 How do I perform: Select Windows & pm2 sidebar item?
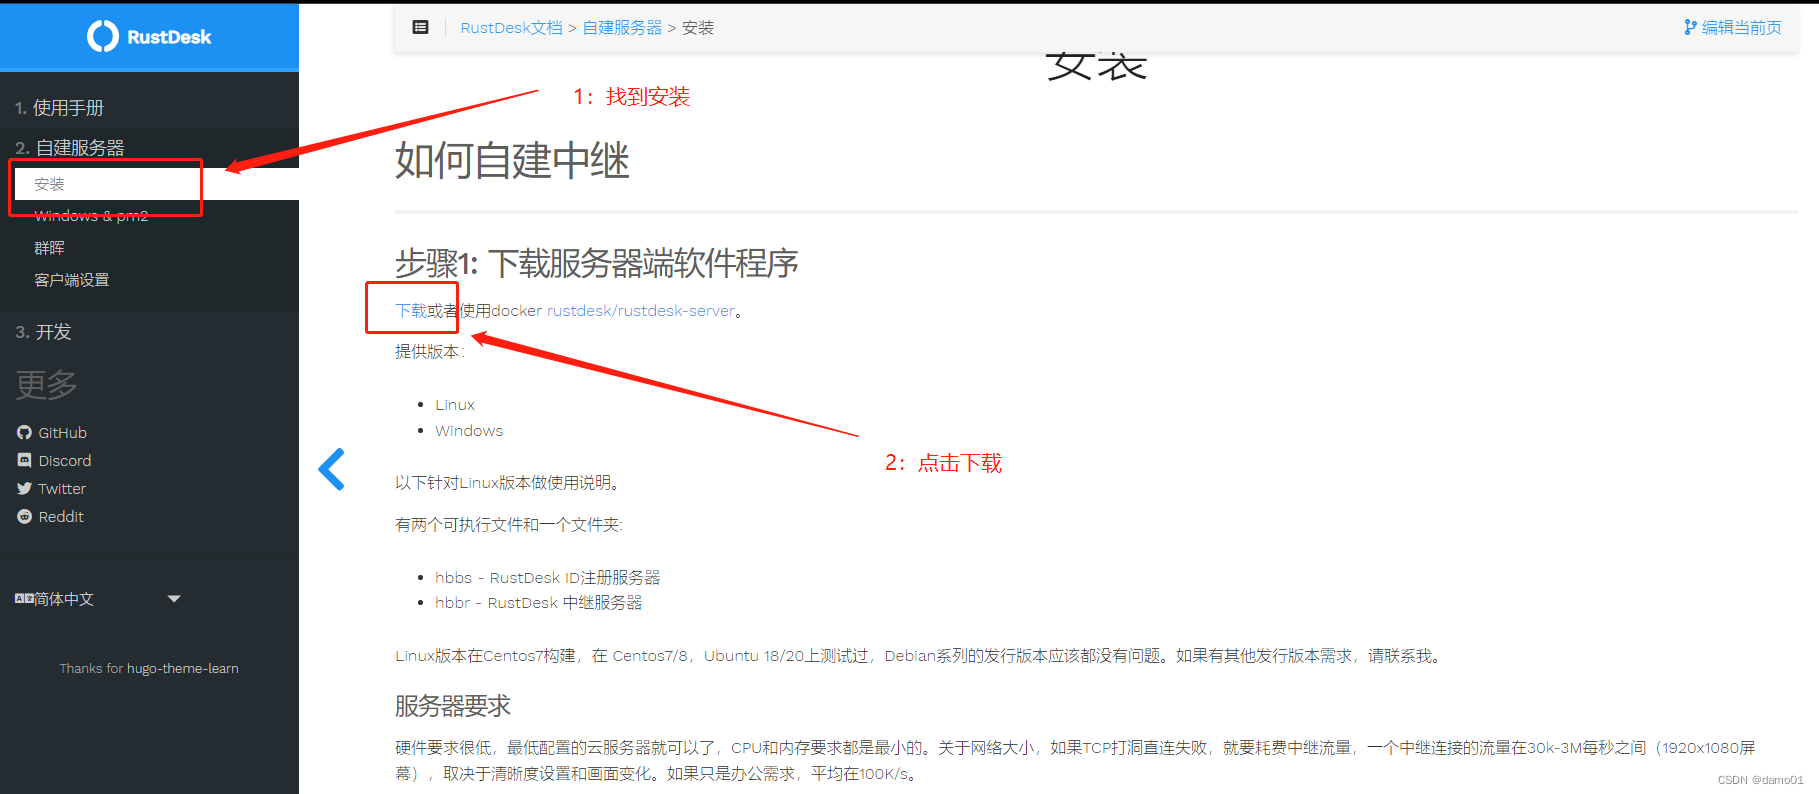(x=91, y=215)
